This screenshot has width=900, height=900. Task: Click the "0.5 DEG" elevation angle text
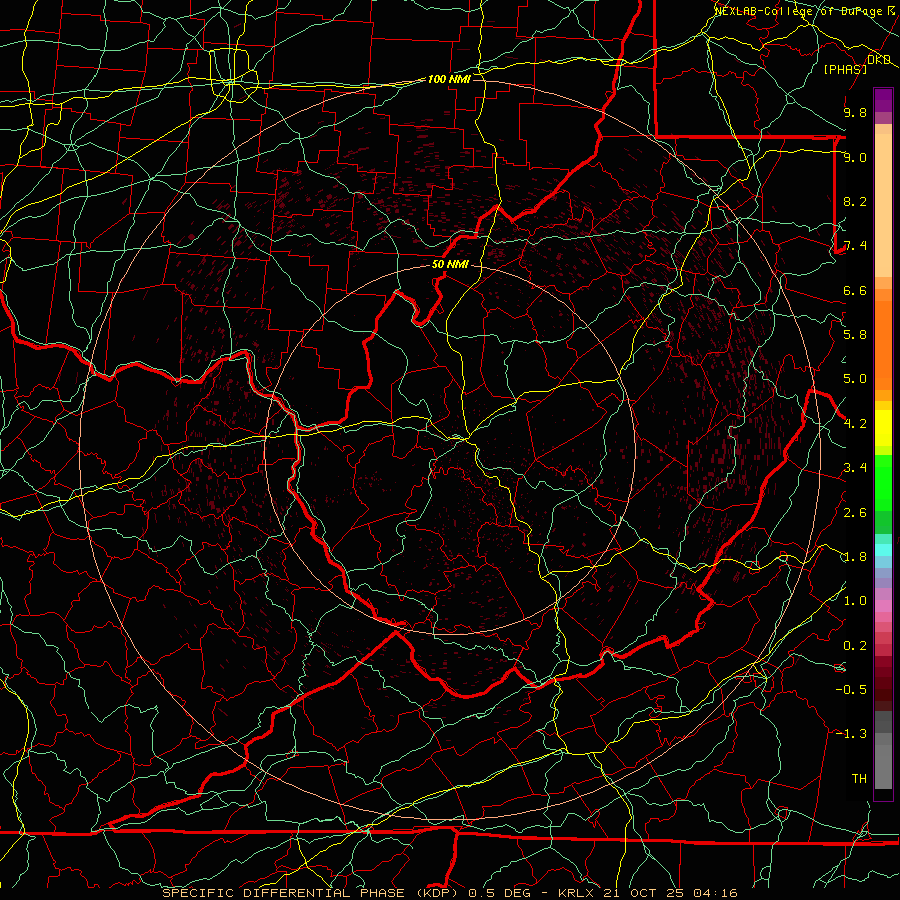tap(499, 893)
